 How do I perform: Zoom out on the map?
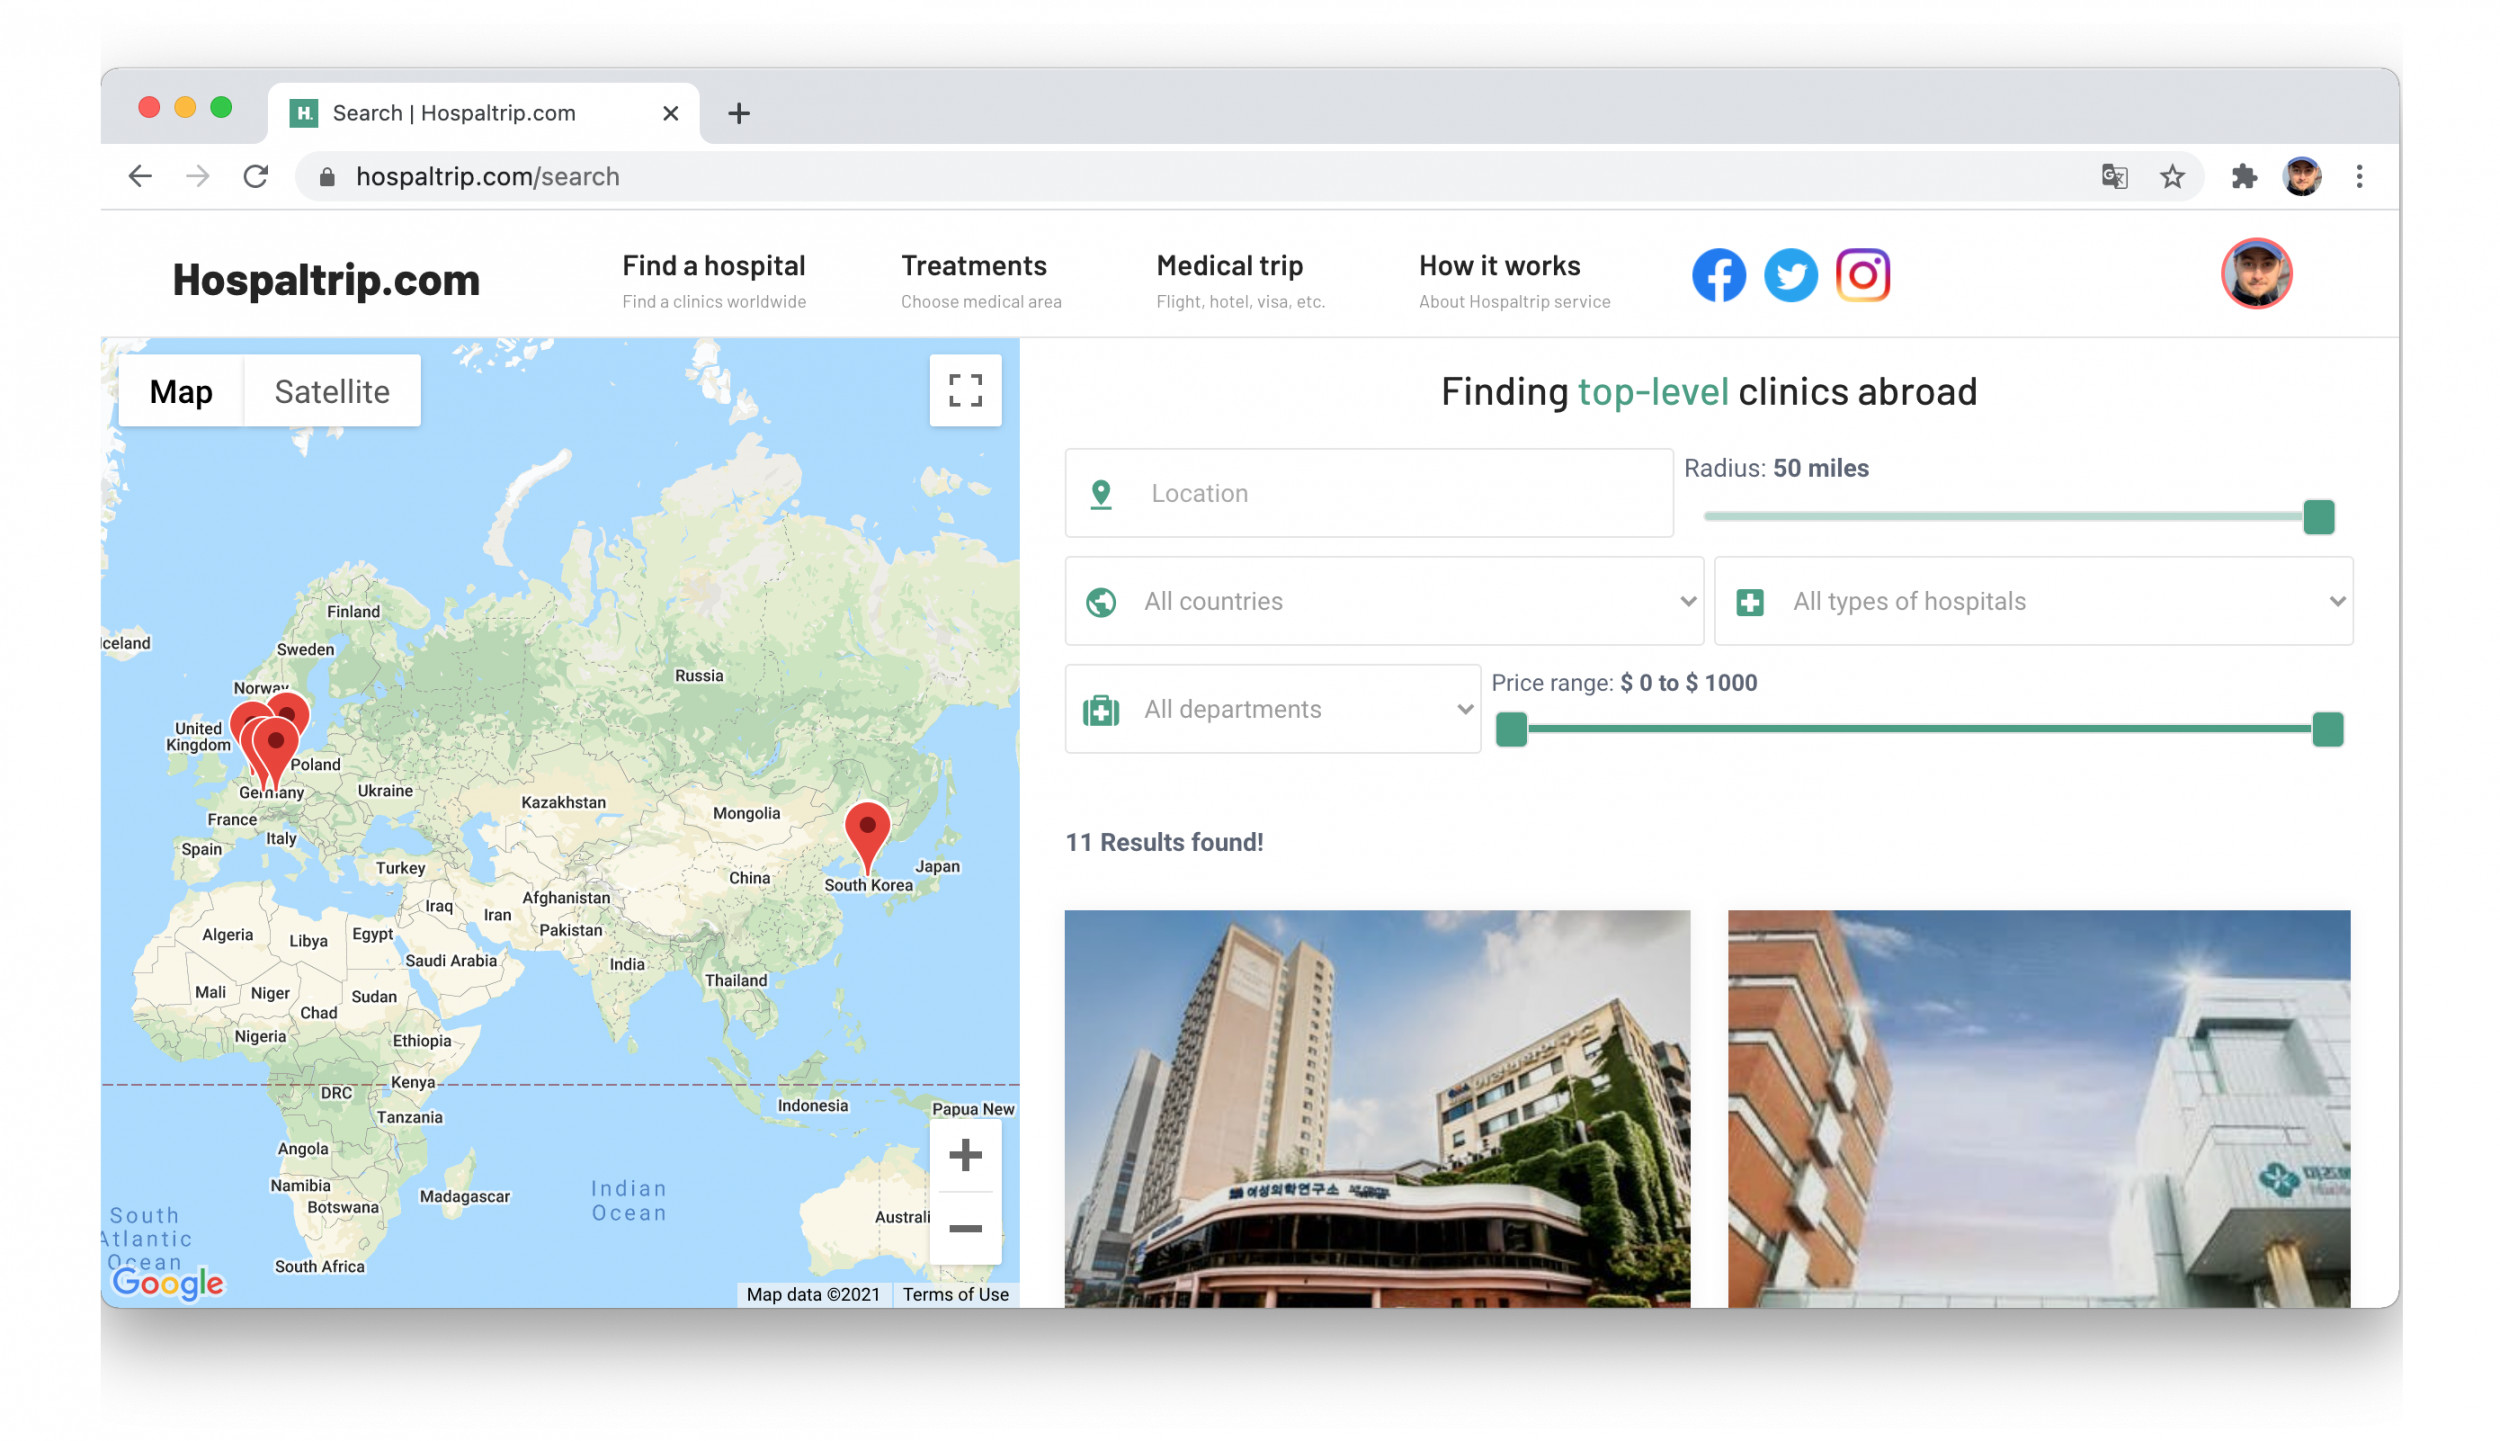click(x=964, y=1228)
